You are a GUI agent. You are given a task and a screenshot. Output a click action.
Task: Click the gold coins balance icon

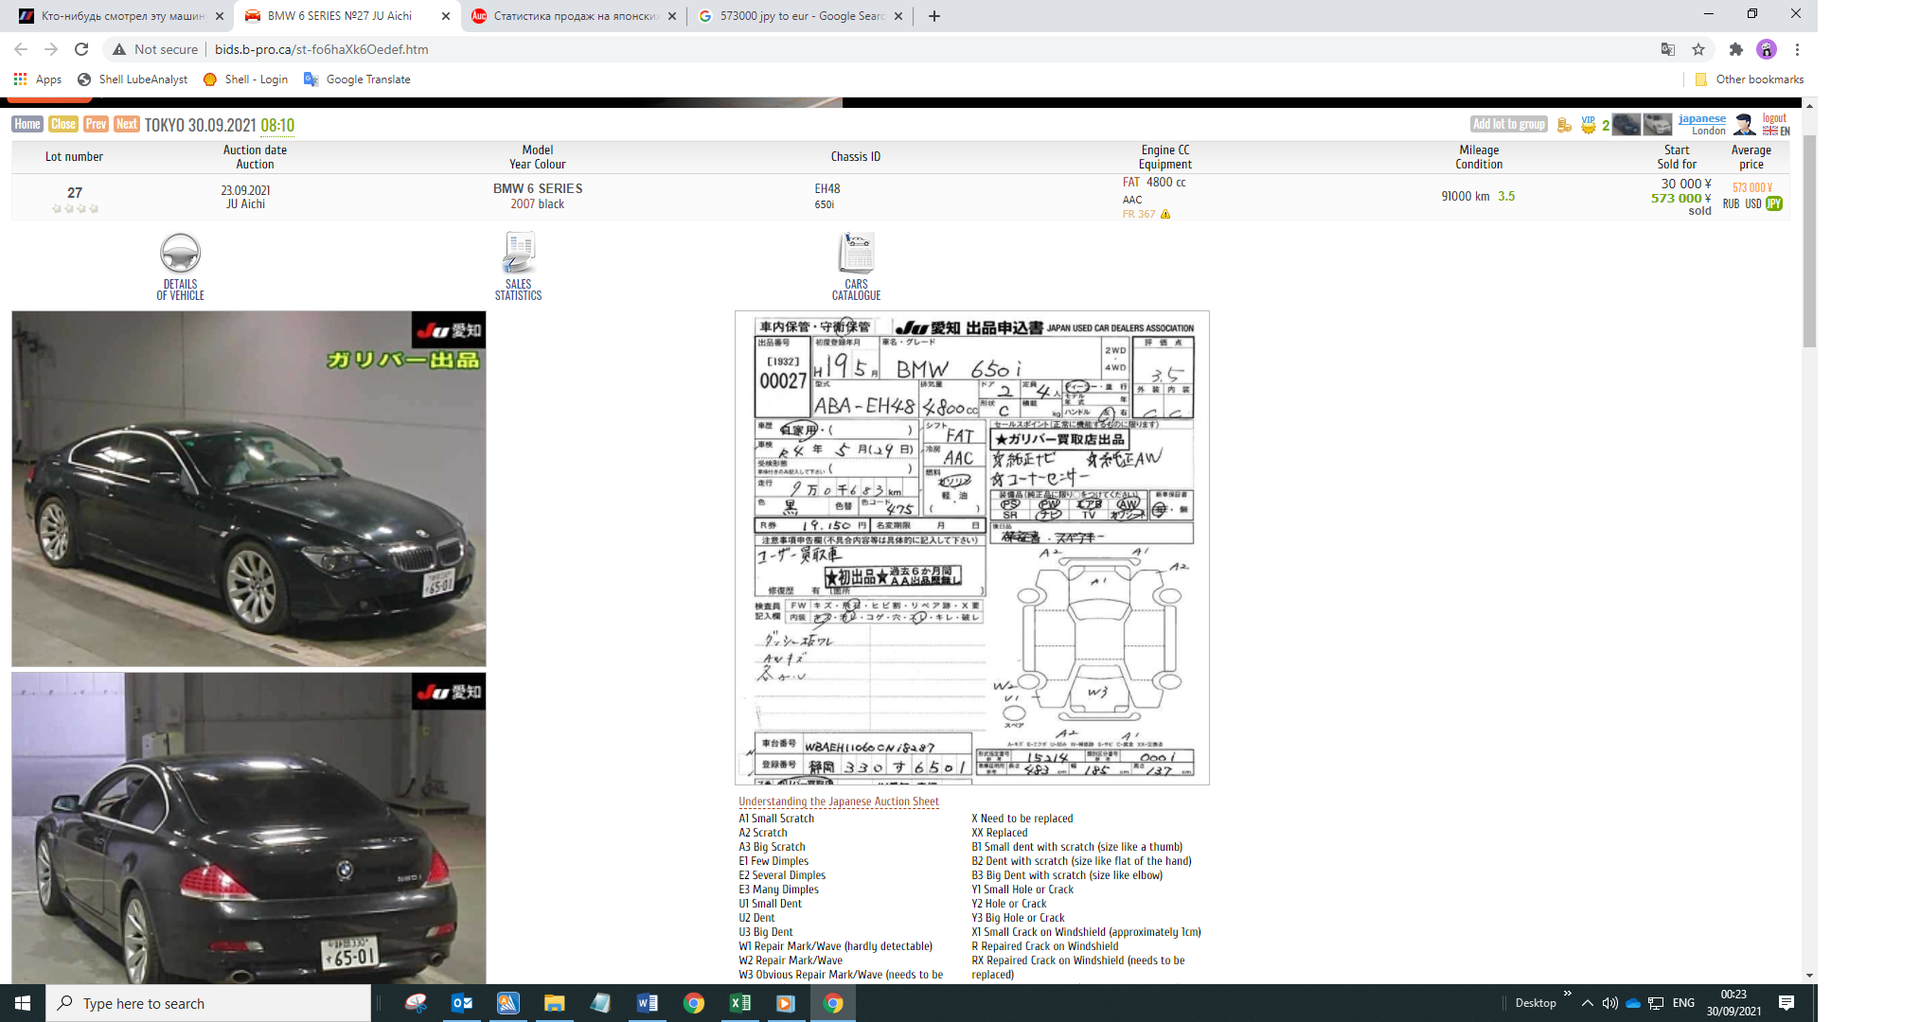(1564, 125)
